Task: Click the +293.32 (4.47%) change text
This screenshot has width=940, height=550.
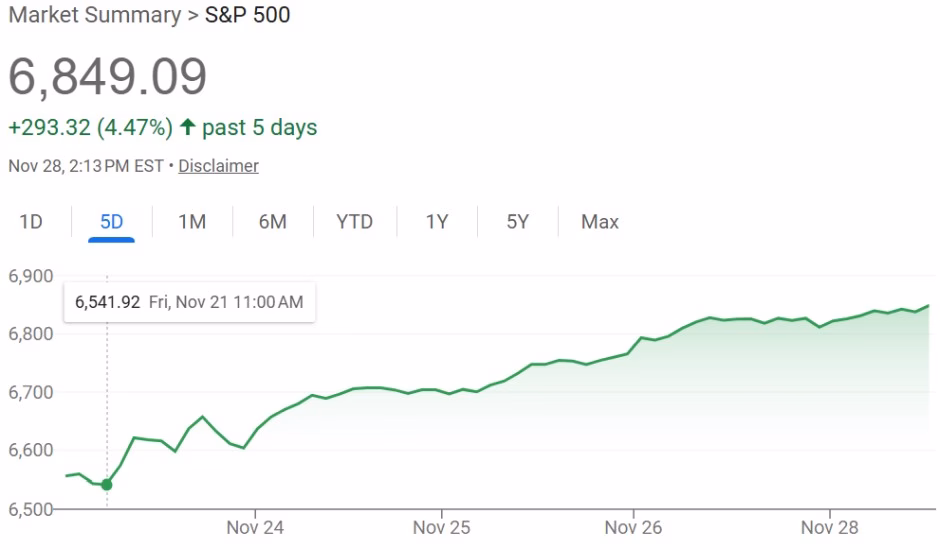Action: click(x=90, y=128)
